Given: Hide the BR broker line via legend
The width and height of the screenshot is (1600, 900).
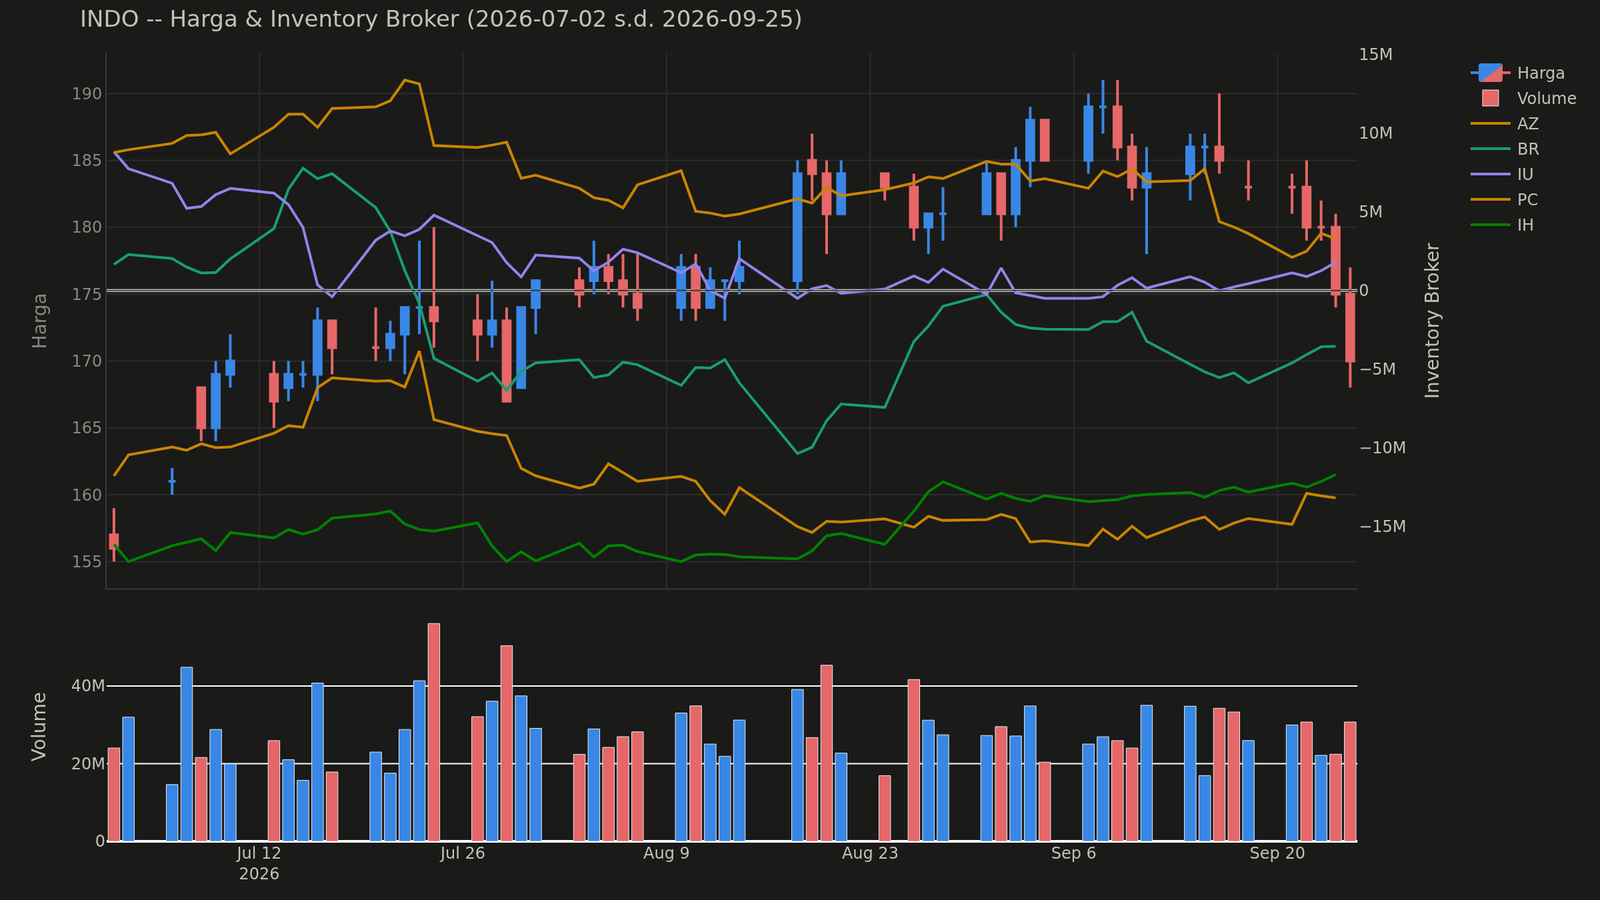Looking at the screenshot, I should click(1505, 149).
